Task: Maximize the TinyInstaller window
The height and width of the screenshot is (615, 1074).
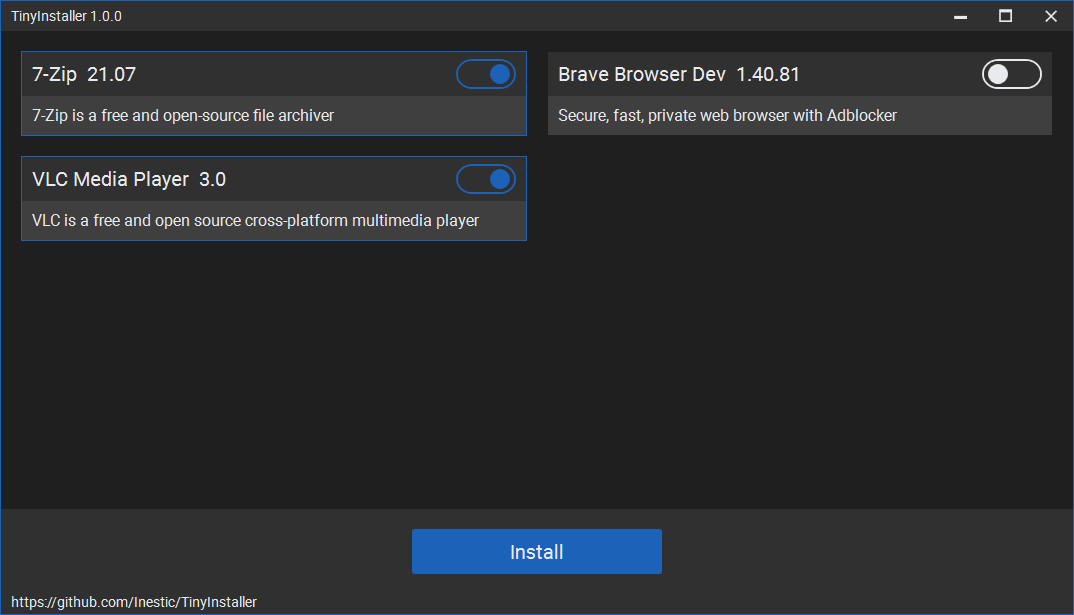Action: [1005, 16]
